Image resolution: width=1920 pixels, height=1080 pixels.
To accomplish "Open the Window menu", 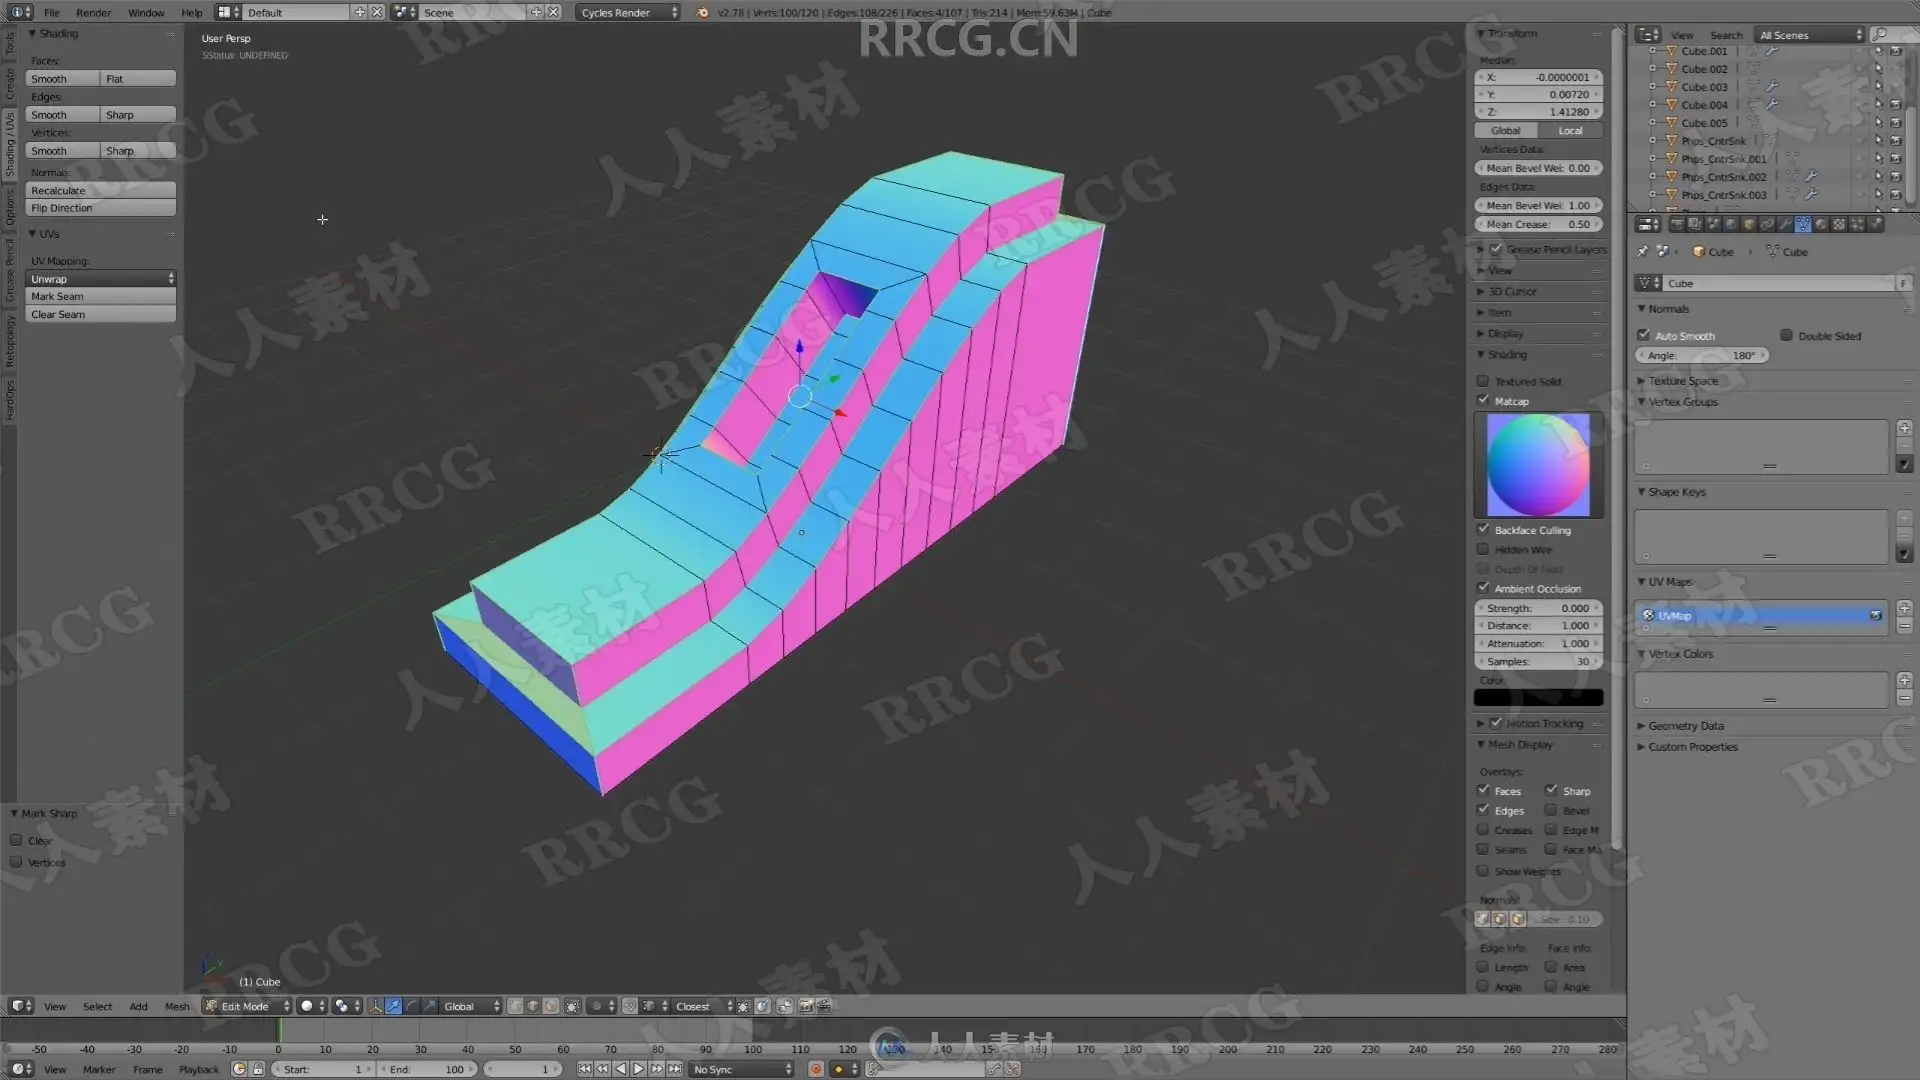I will (x=146, y=12).
